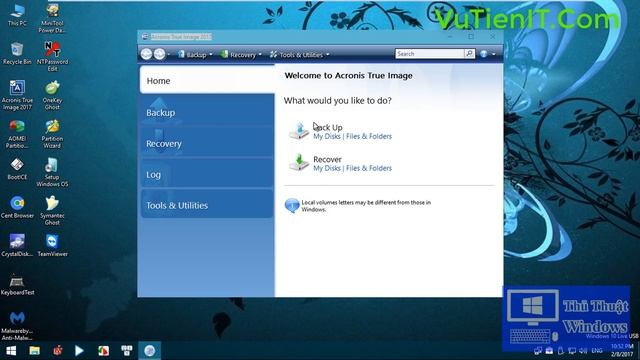Click the Recover heading text
Screen dimensions: 640x360
327,159
